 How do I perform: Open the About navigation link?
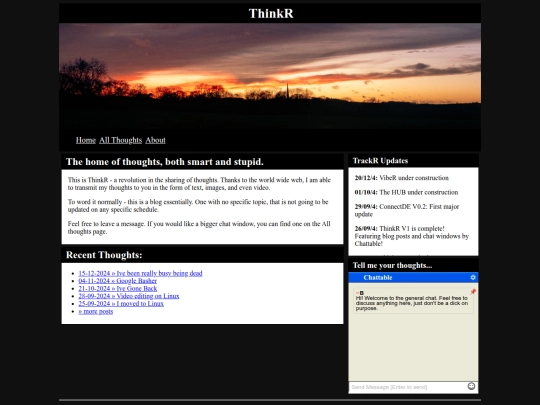point(155,140)
